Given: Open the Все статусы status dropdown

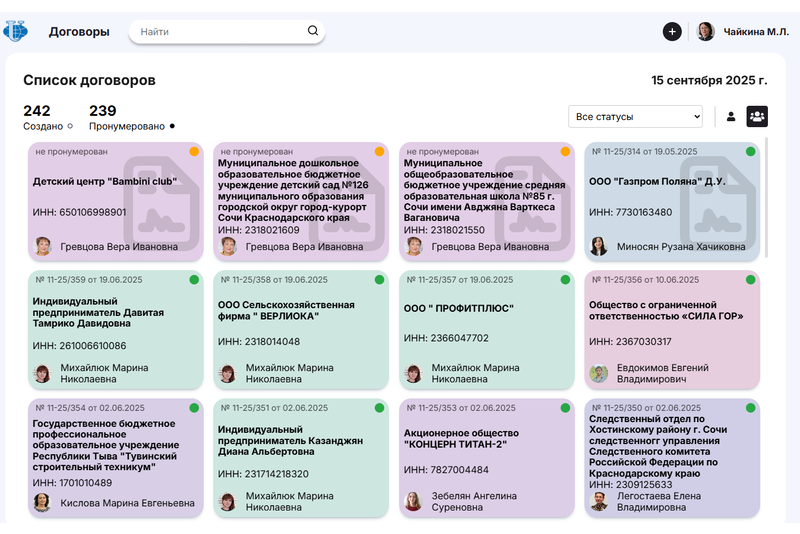Looking at the screenshot, I should pyautogui.click(x=635, y=116).
